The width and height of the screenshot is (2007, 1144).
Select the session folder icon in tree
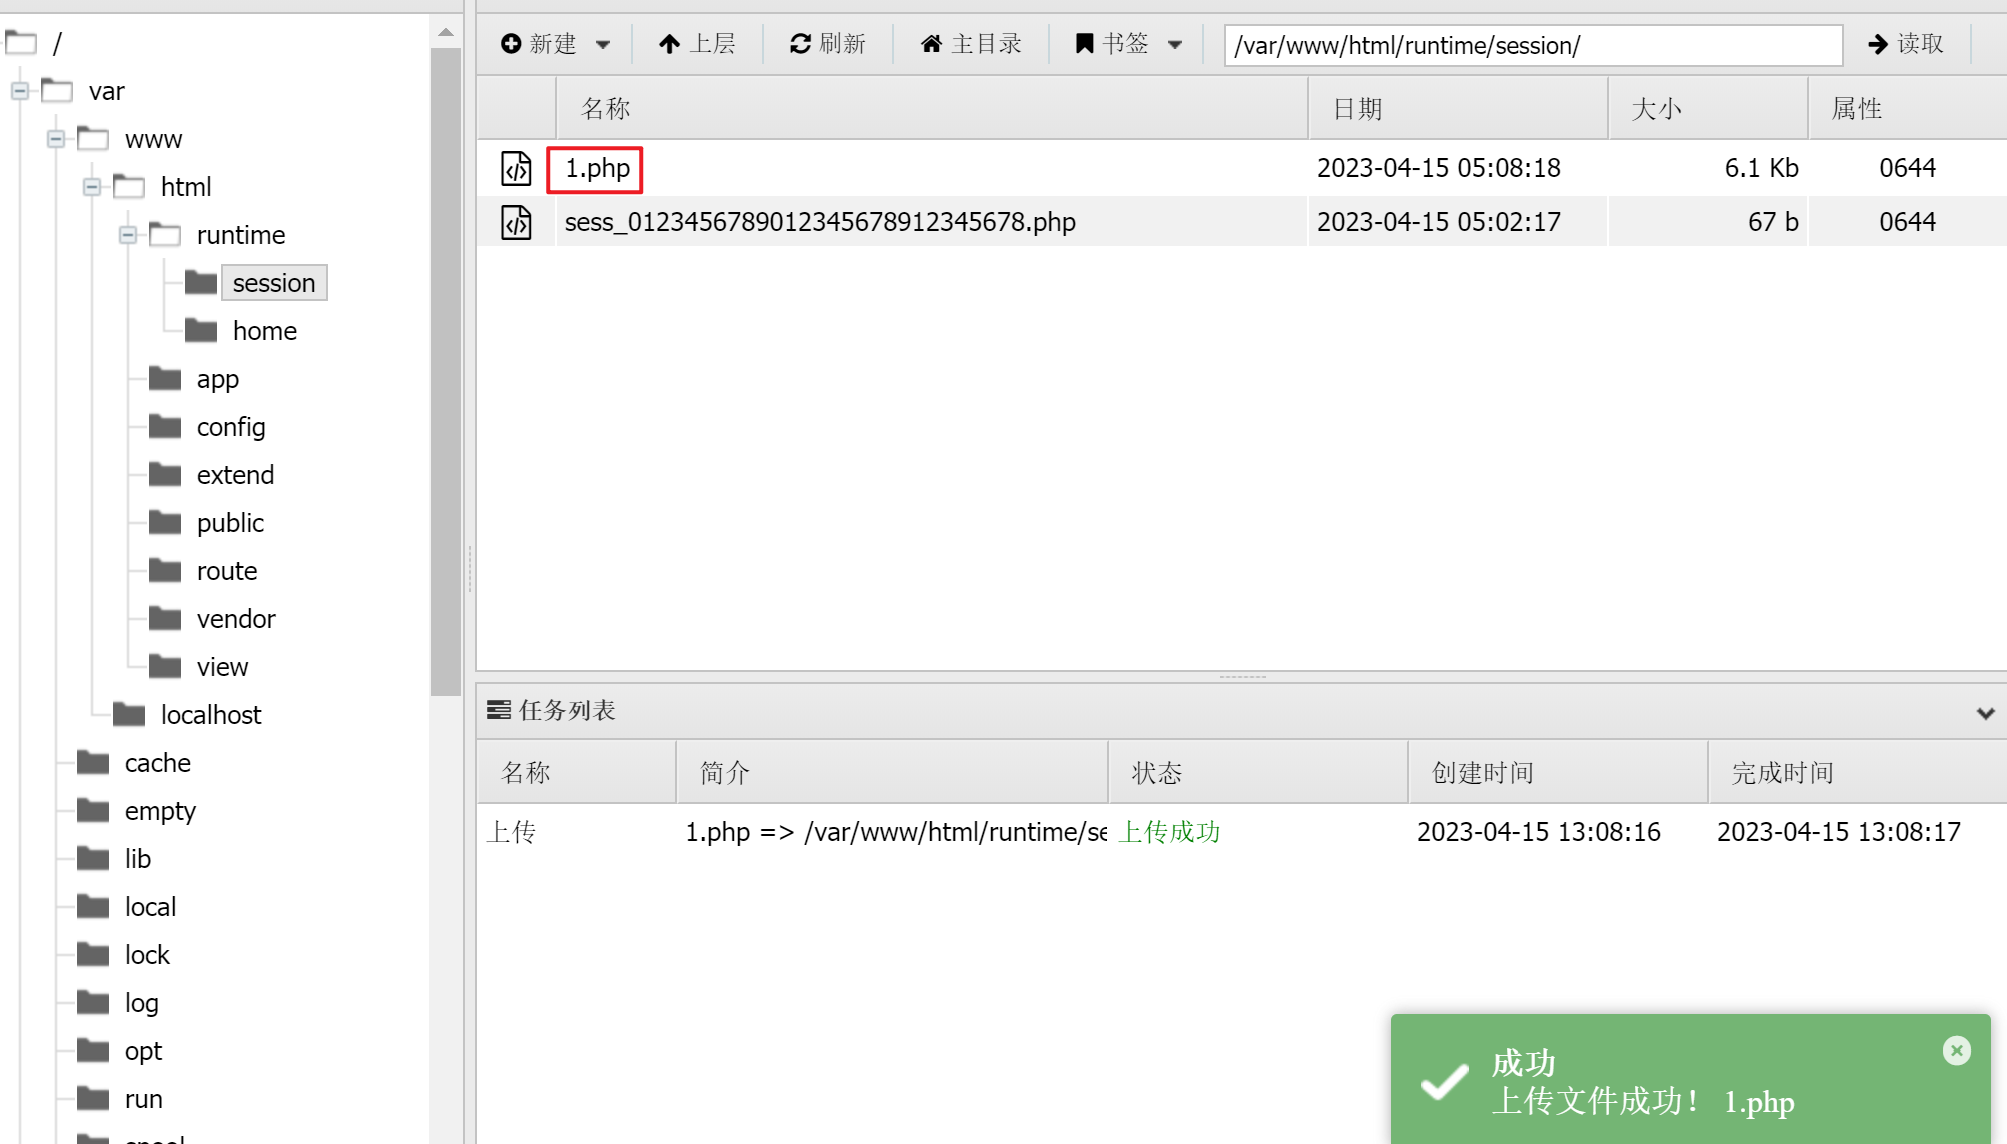point(201,283)
